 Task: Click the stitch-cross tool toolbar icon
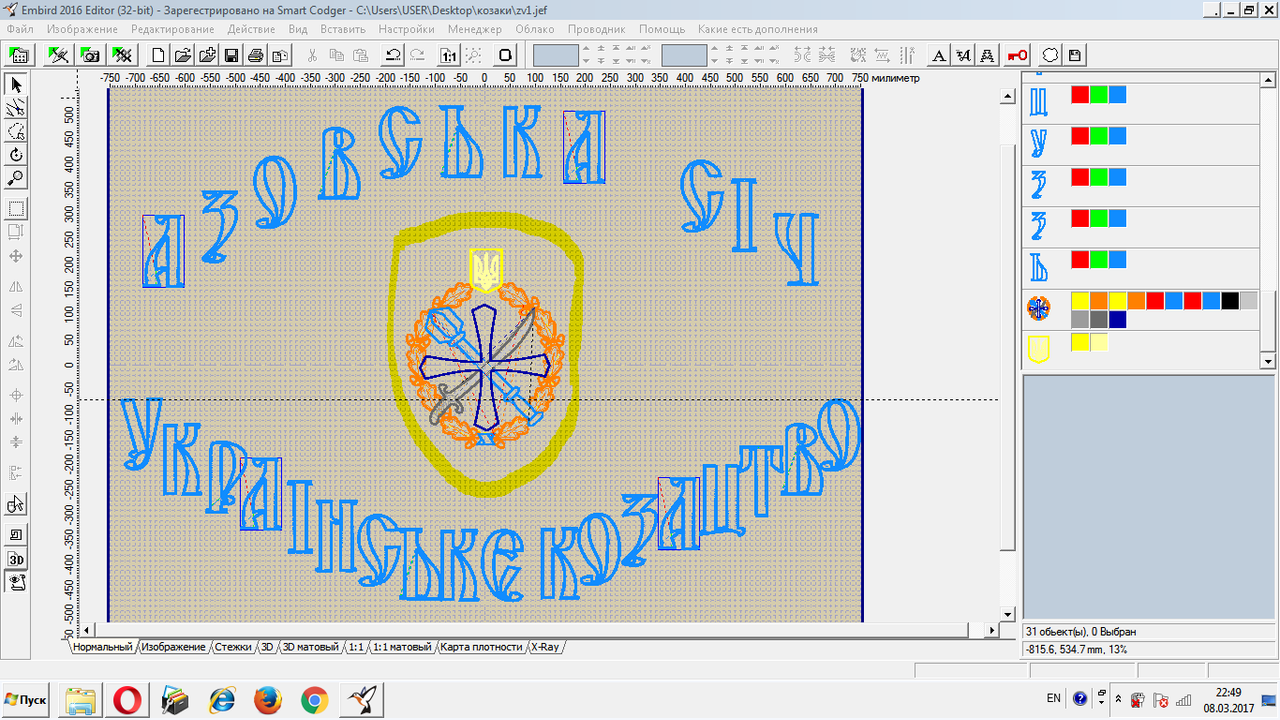pyautogui.click(x=122, y=55)
